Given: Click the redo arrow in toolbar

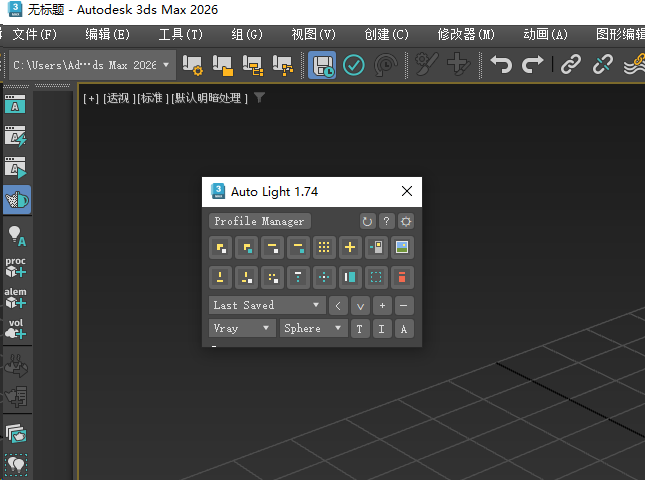Looking at the screenshot, I should [532, 65].
